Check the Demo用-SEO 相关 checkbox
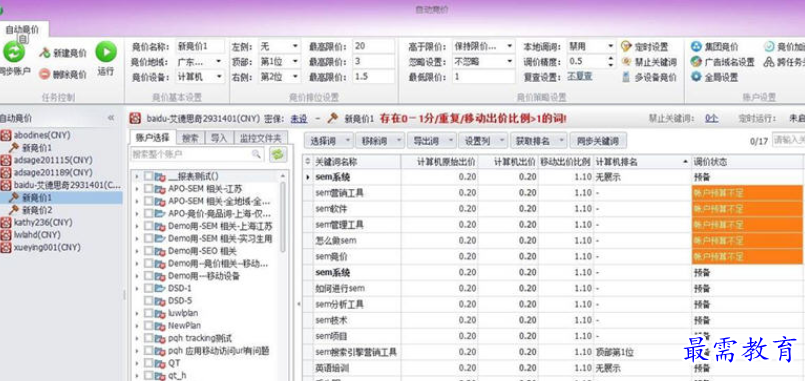The height and width of the screenshot is (381, 805). click(148, 251)
